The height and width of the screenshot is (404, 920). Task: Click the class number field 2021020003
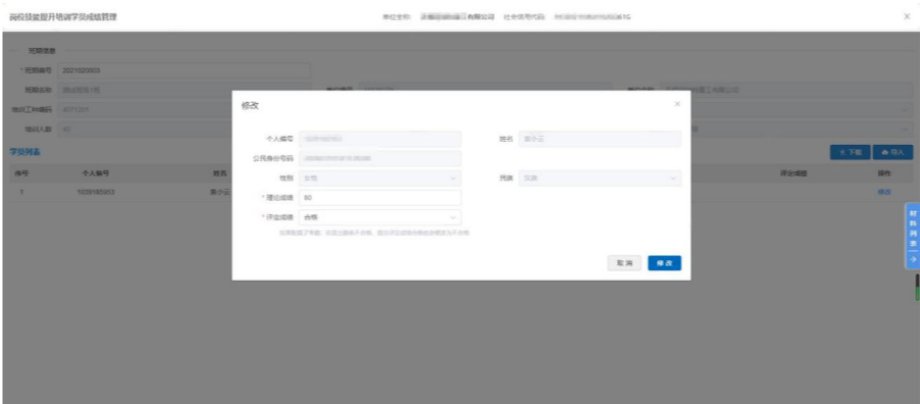(184, 71)
